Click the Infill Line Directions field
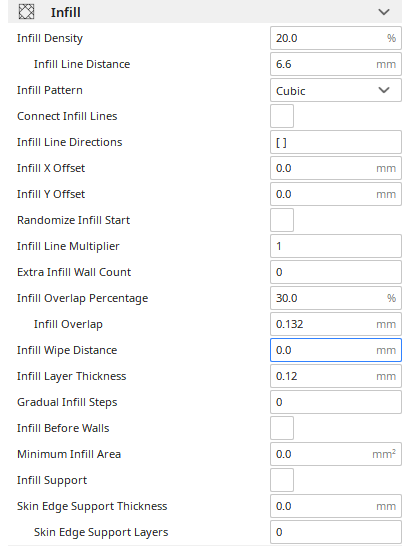The width and height of the screenshot is (404, 546). click(336, 142)
